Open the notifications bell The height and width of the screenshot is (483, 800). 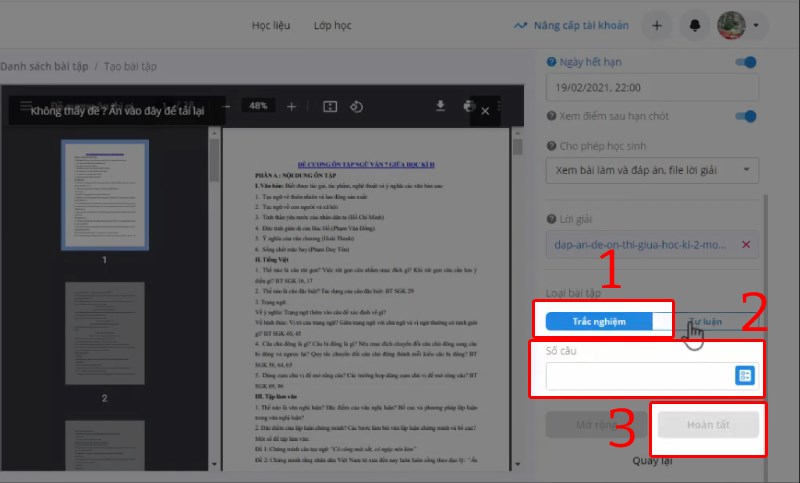[695, 25]
